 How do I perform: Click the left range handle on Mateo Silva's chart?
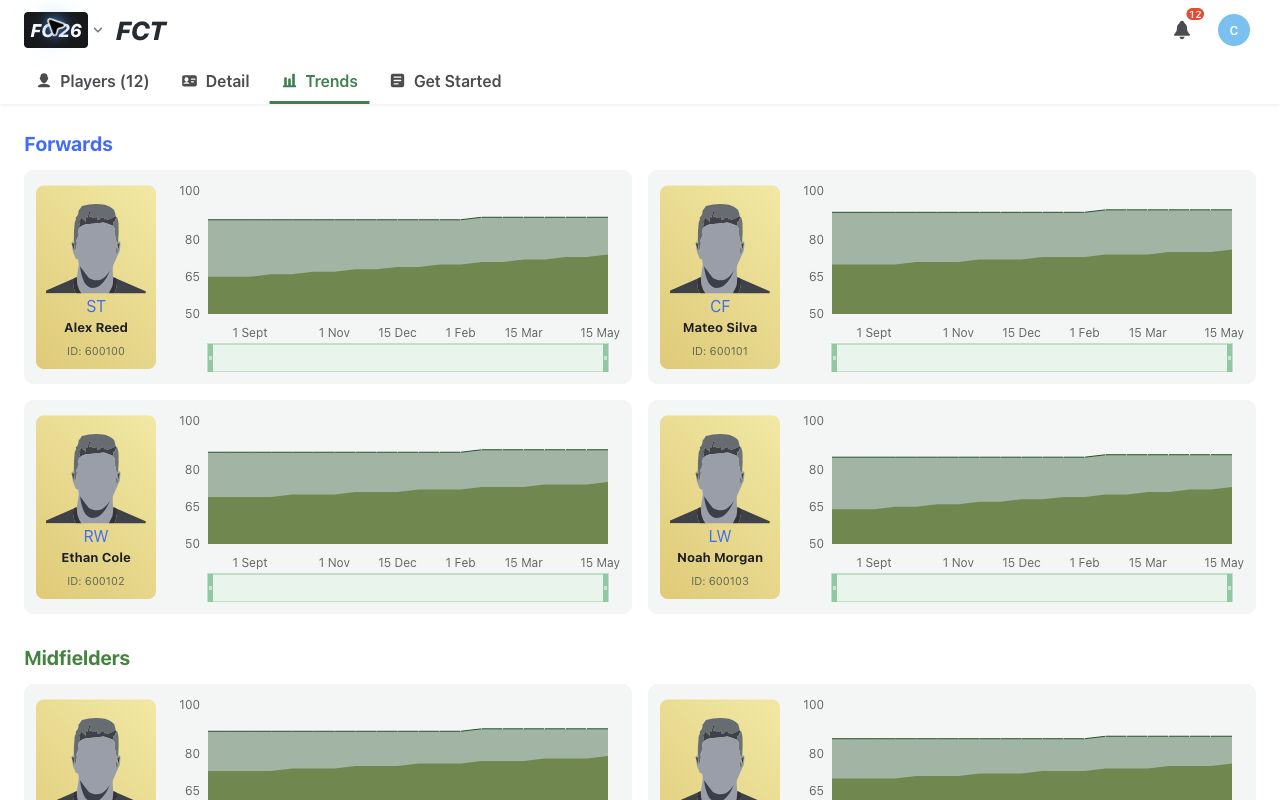(x=834, y=358)
